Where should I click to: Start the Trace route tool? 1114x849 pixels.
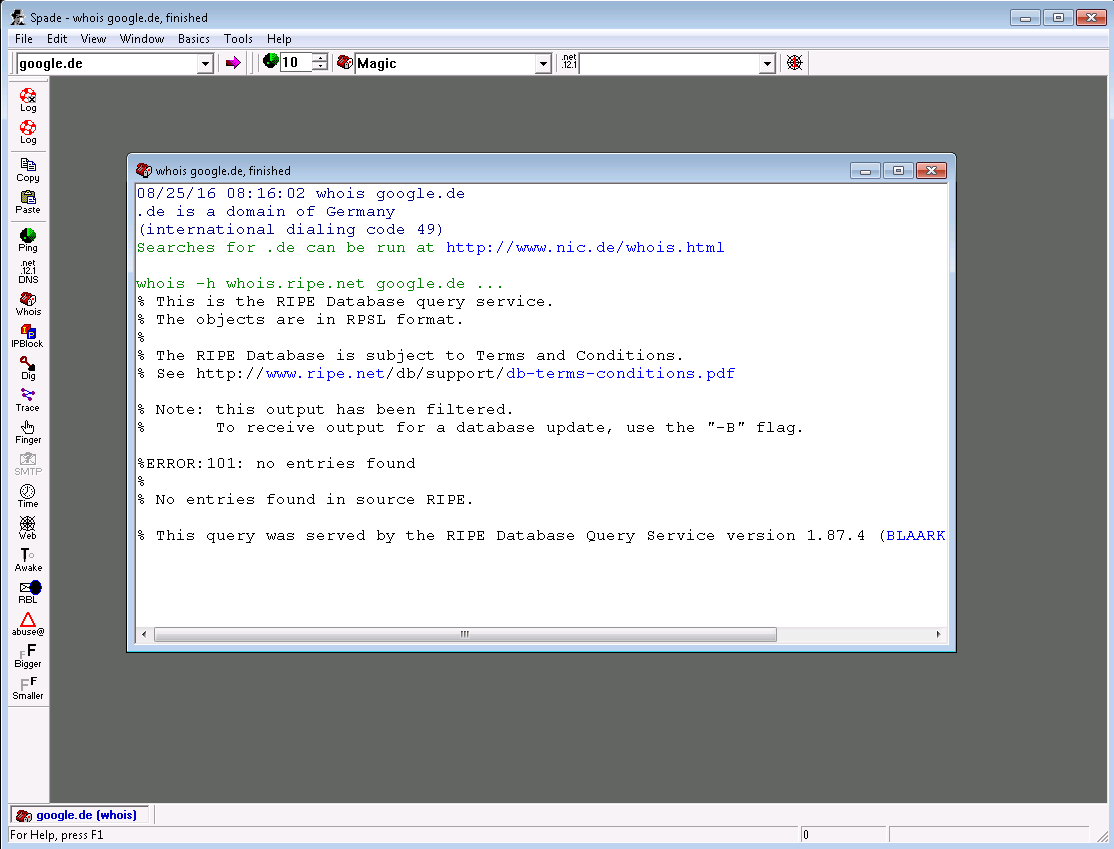[28, 400]
